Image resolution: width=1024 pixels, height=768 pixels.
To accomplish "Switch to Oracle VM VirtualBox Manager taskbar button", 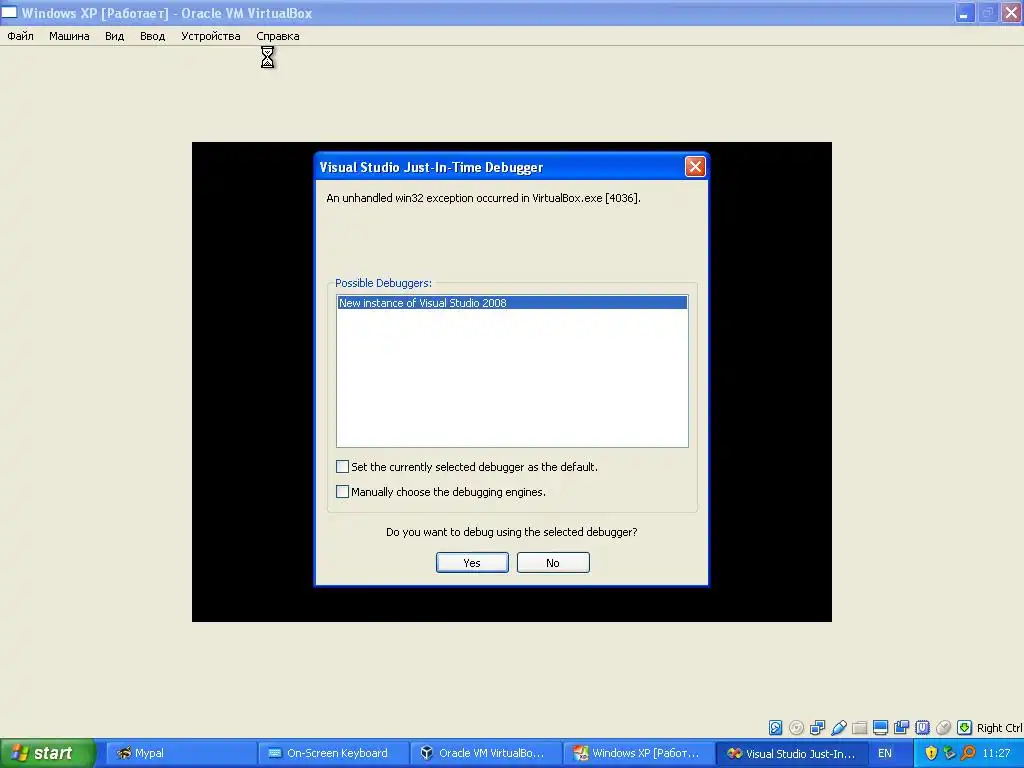I will (x=486, y=753).
